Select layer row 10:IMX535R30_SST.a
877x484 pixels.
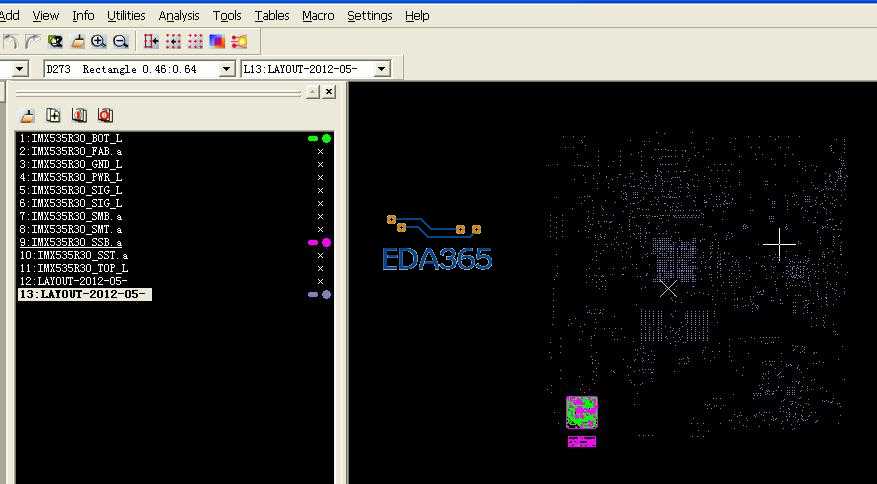pos(74,256)
